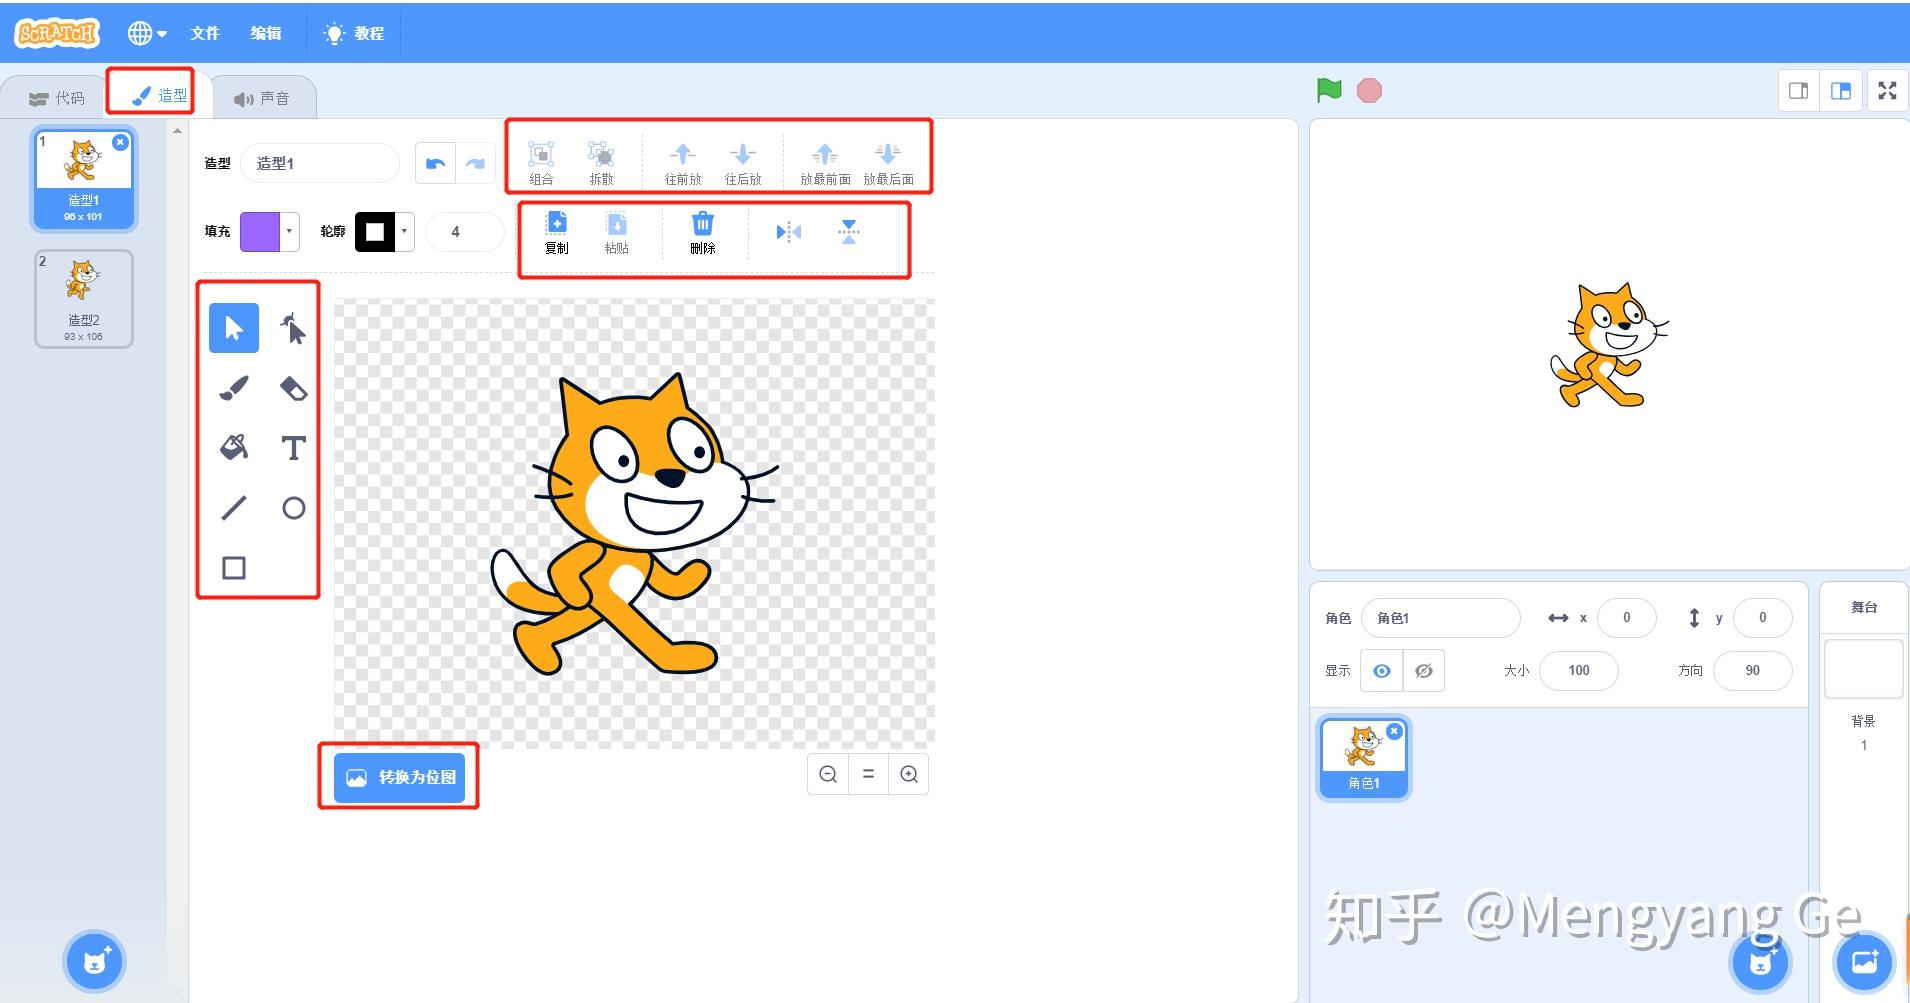Zoom out of the costume canvas
Viewport: 1910px width, 1003px height.
coord(828,774)
